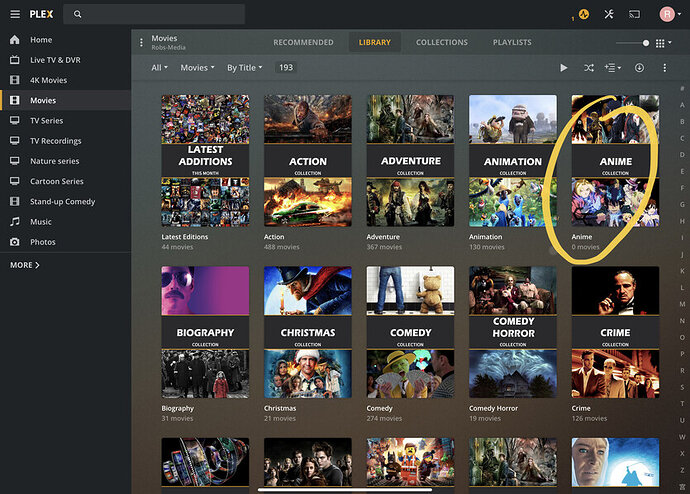Click the 193 item count badge
The height and width of the screenshot is (494, 690).
[x=286, y=67]
